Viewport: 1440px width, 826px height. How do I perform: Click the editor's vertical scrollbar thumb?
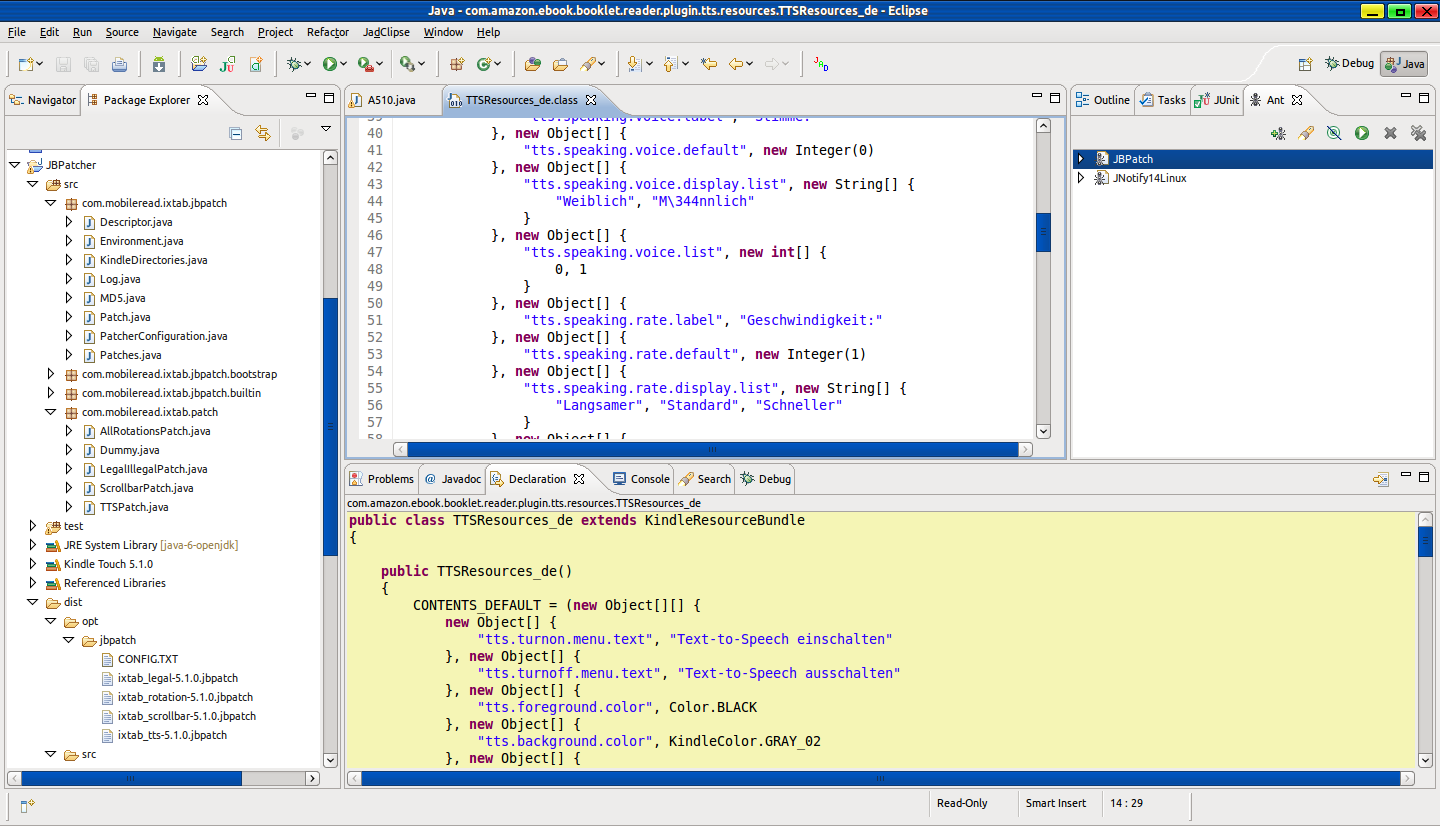tap(1043, 232)
